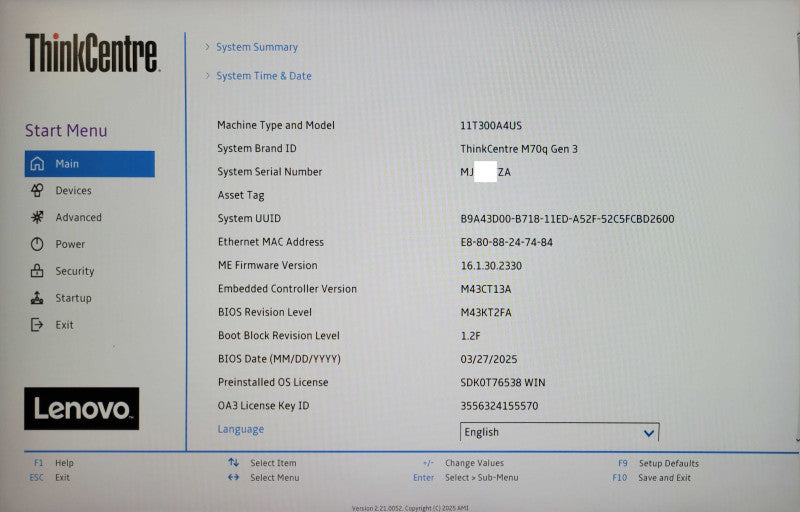Viewport: 800px width, 512px height.
Task: Click ME Firmware Version 16.1.30.2330
Action: pyautogui.click(x=491, y=266)
